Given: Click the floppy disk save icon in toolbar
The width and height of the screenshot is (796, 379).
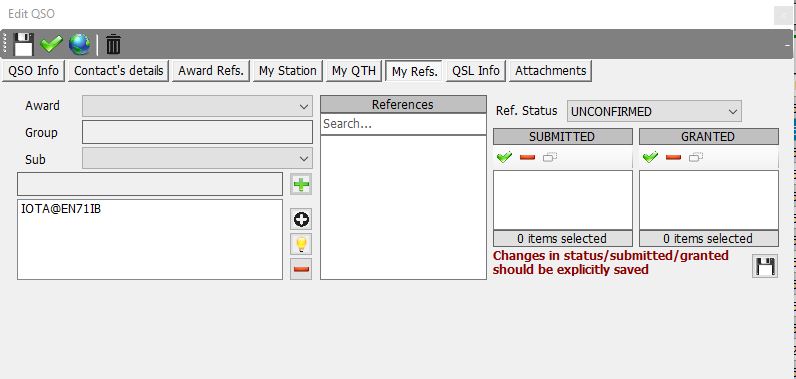Looking at the screenshot, I should [x=23, y=45].
